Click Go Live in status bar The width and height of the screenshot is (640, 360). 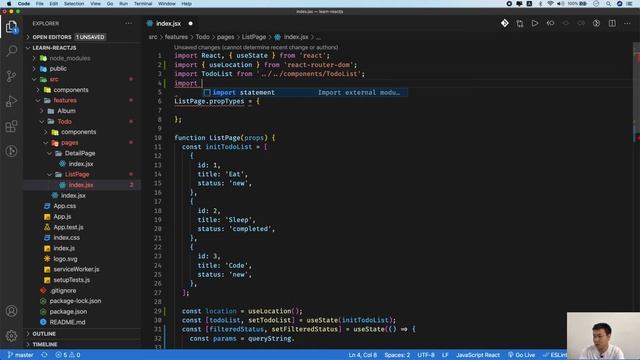[522, 355]
